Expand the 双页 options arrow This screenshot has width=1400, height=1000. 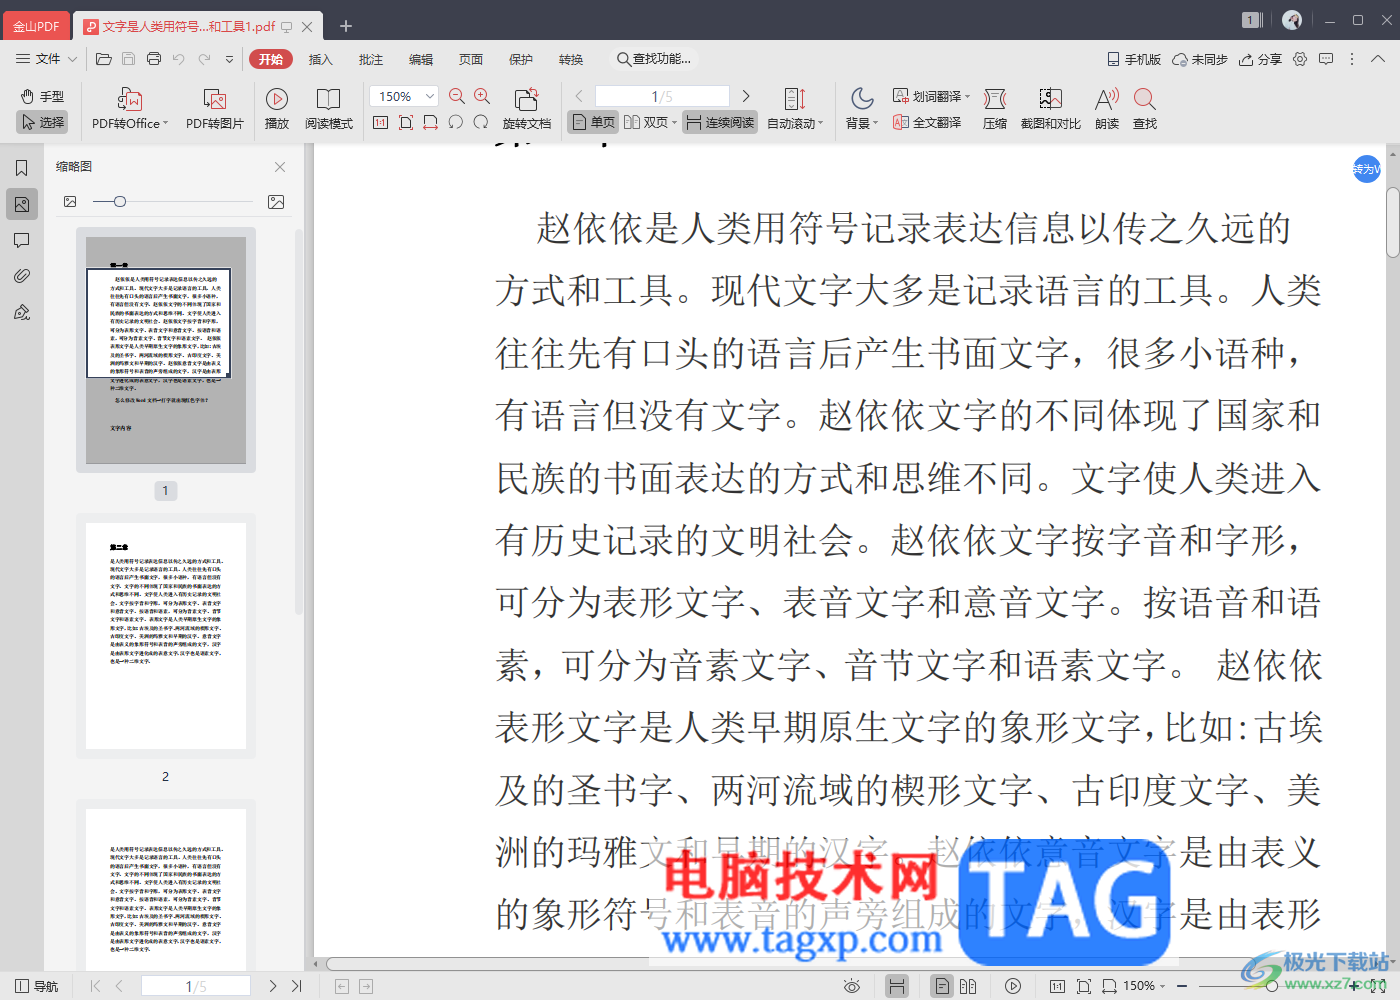[675, 123]
